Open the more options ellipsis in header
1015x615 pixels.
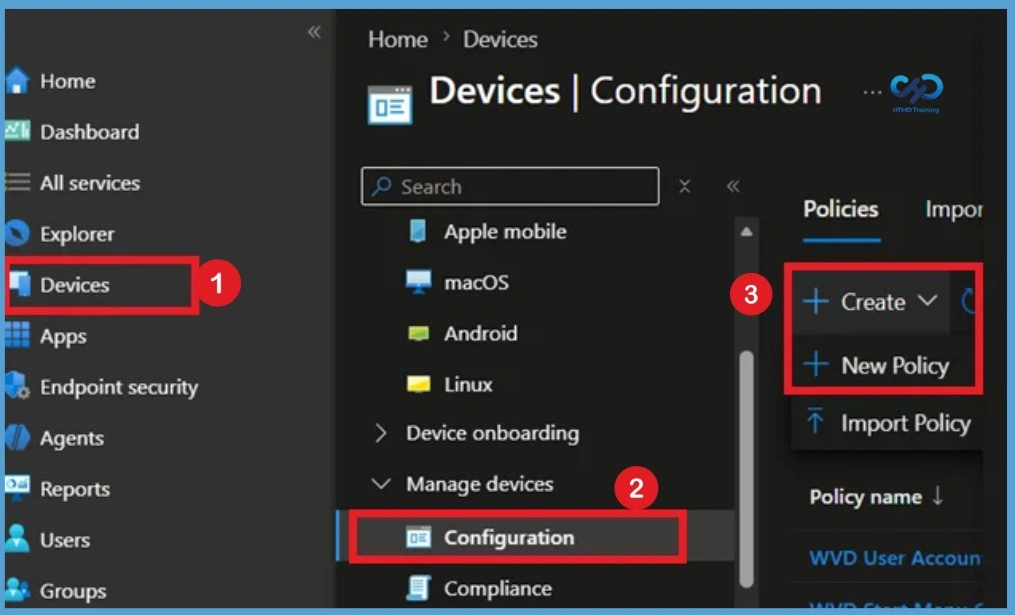click(x=872, y=93)
